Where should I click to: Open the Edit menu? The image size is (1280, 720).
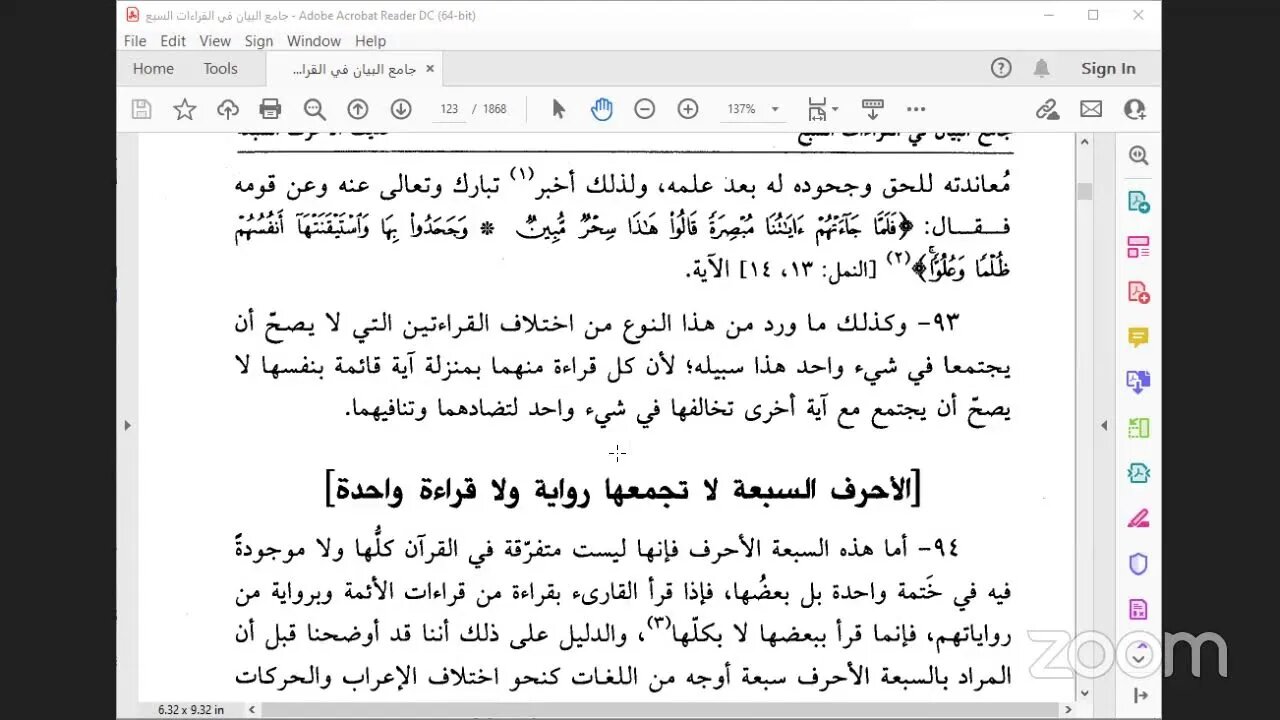tap(173, 41)
